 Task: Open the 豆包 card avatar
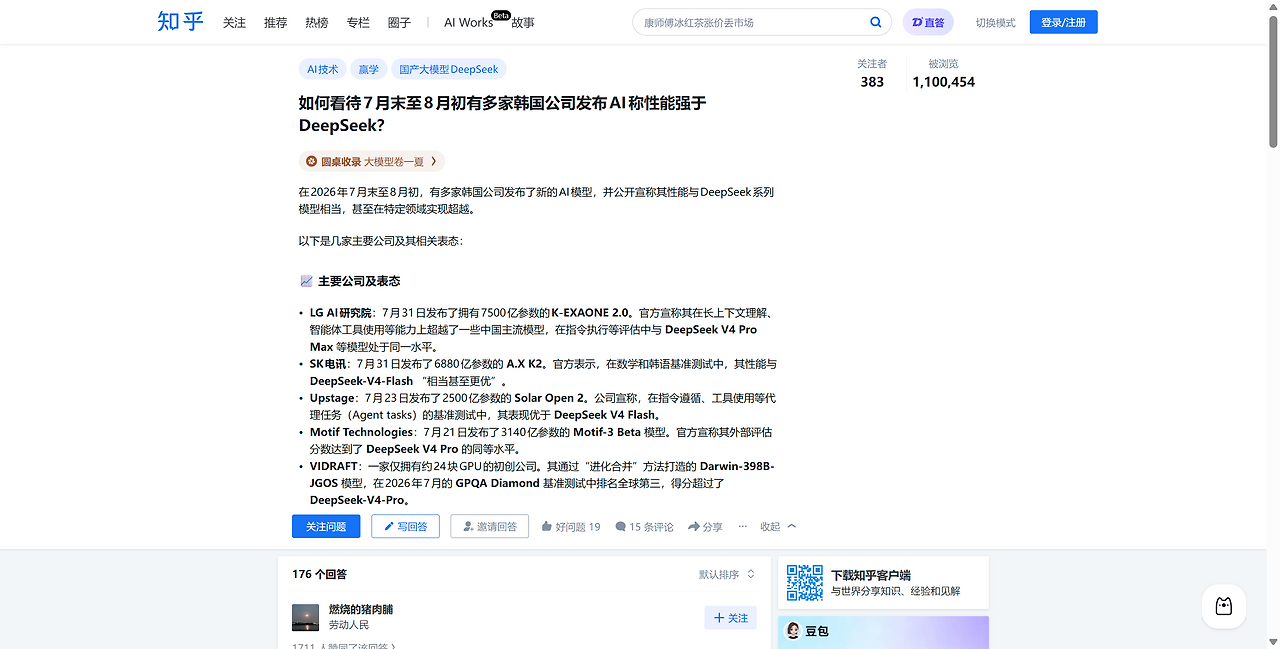[793, 631]
